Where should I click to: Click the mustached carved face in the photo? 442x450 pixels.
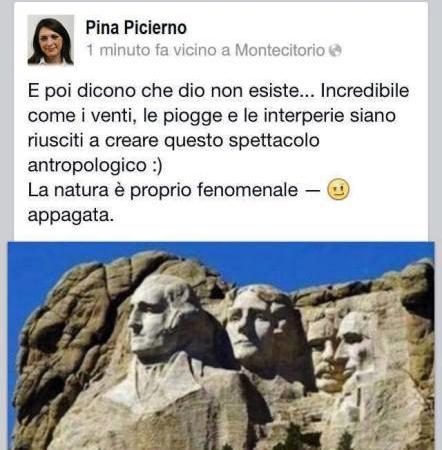tap(321, 353)
